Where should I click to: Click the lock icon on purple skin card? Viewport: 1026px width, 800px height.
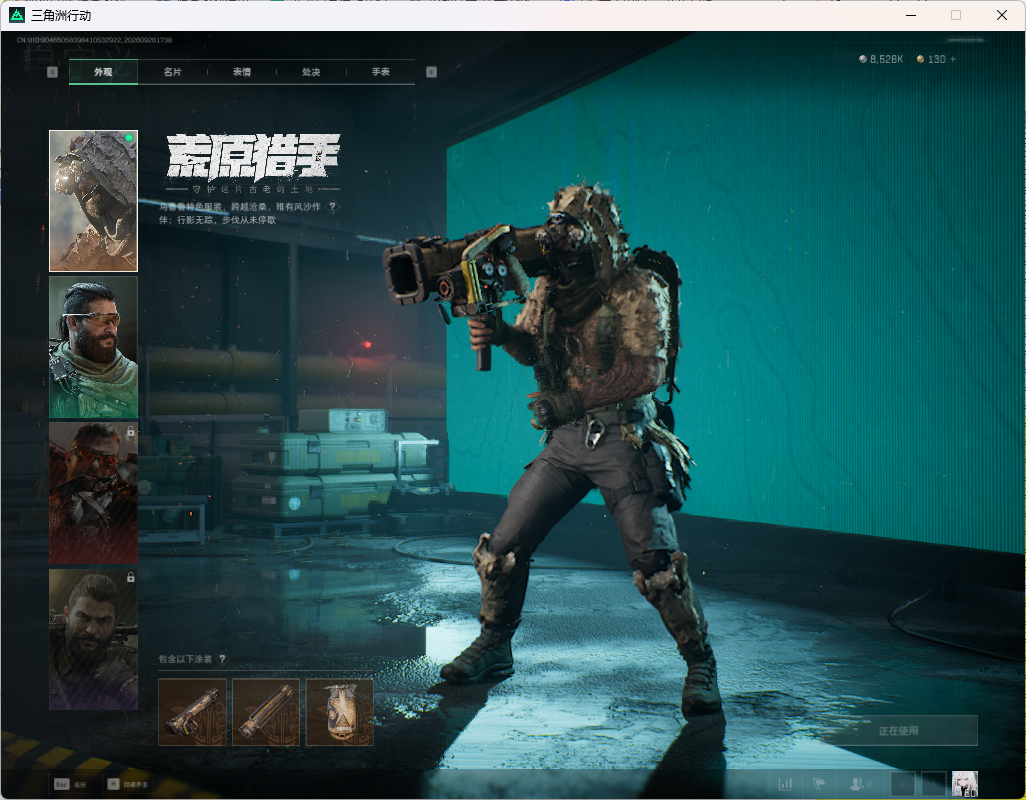click(x=130, y=578)
